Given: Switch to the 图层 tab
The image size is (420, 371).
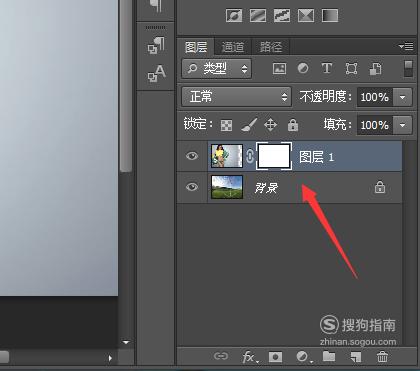Looking at the screenshot, I should (196, 47).
